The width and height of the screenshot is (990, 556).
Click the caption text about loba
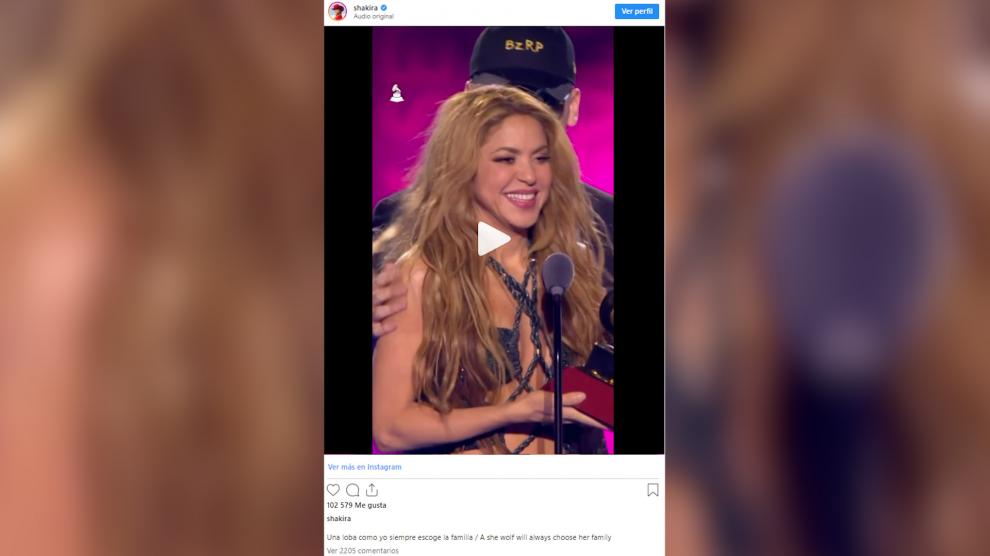468,538
